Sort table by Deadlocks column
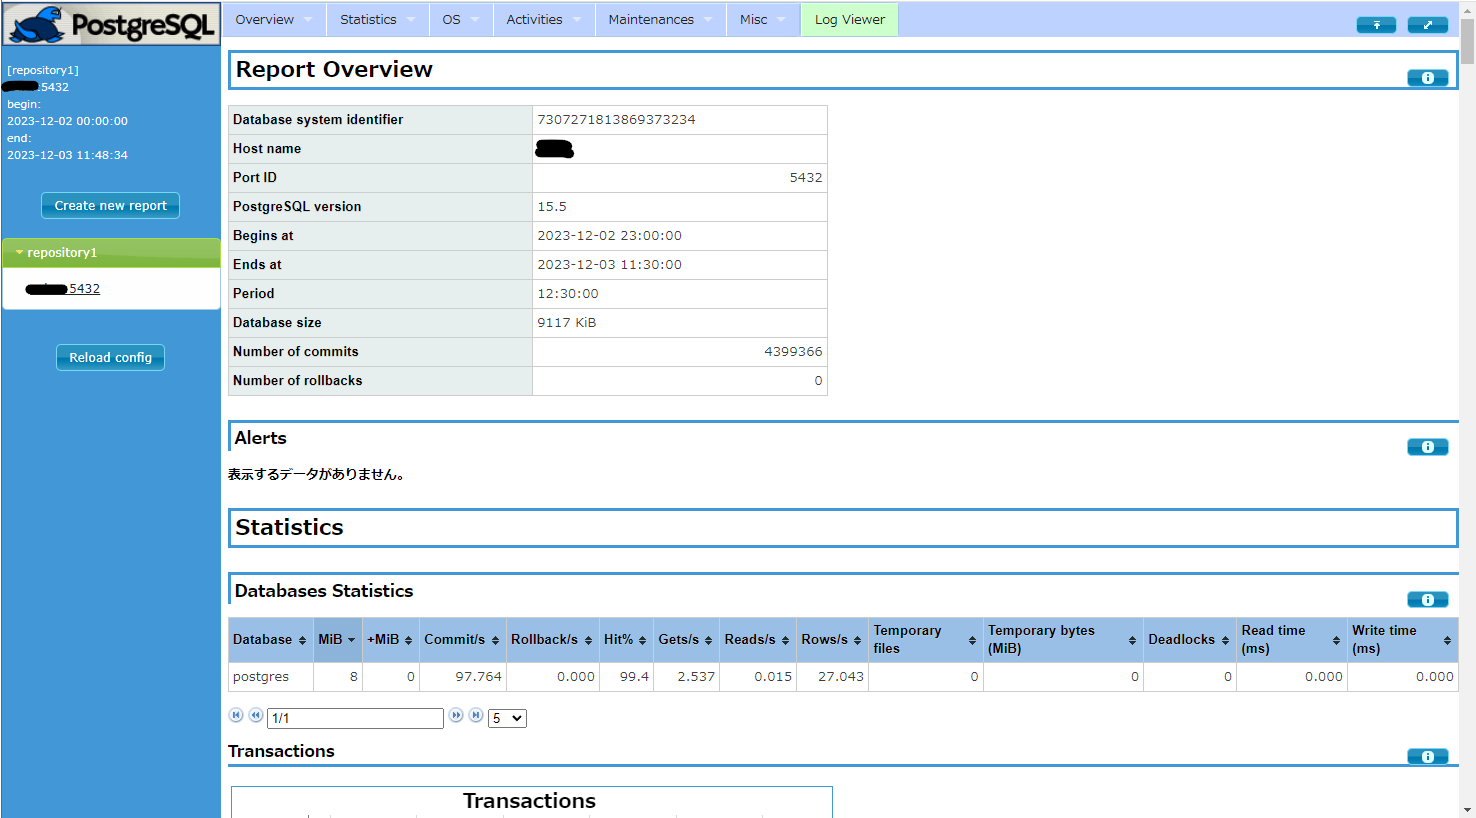1476x818 pixels. coord(1189,640)
